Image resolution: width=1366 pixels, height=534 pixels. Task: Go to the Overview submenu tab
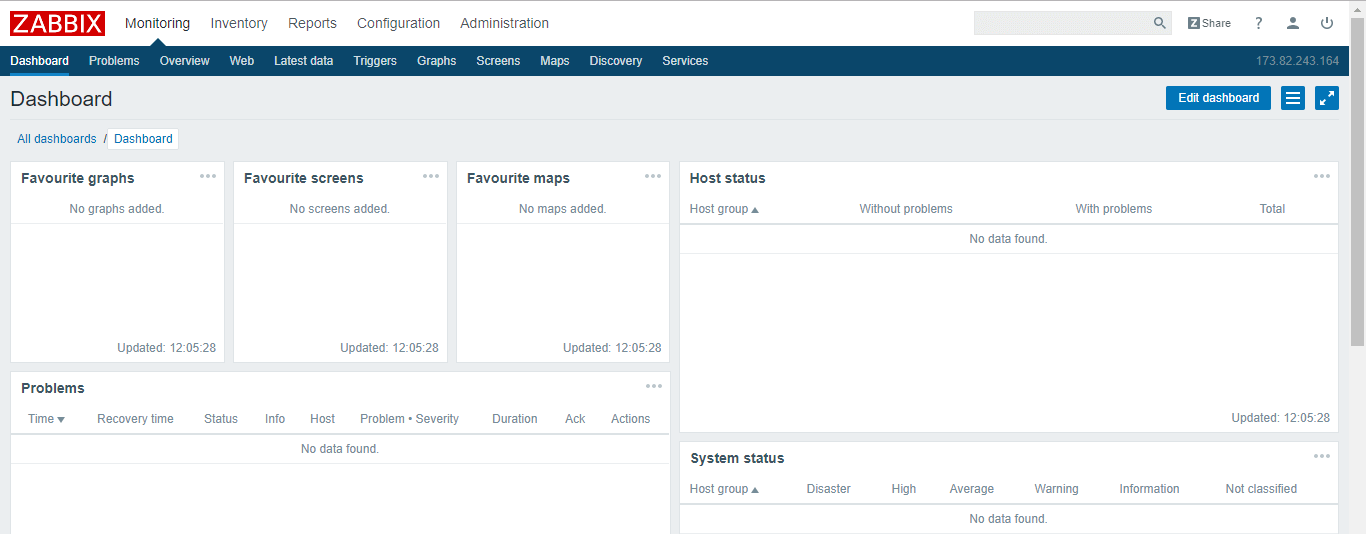[185, 61]
